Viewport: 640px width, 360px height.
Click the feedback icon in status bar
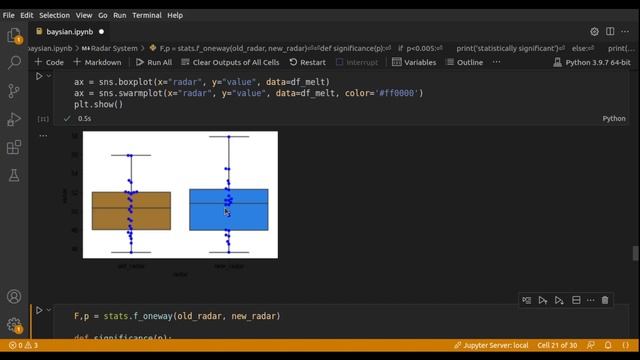591,345
